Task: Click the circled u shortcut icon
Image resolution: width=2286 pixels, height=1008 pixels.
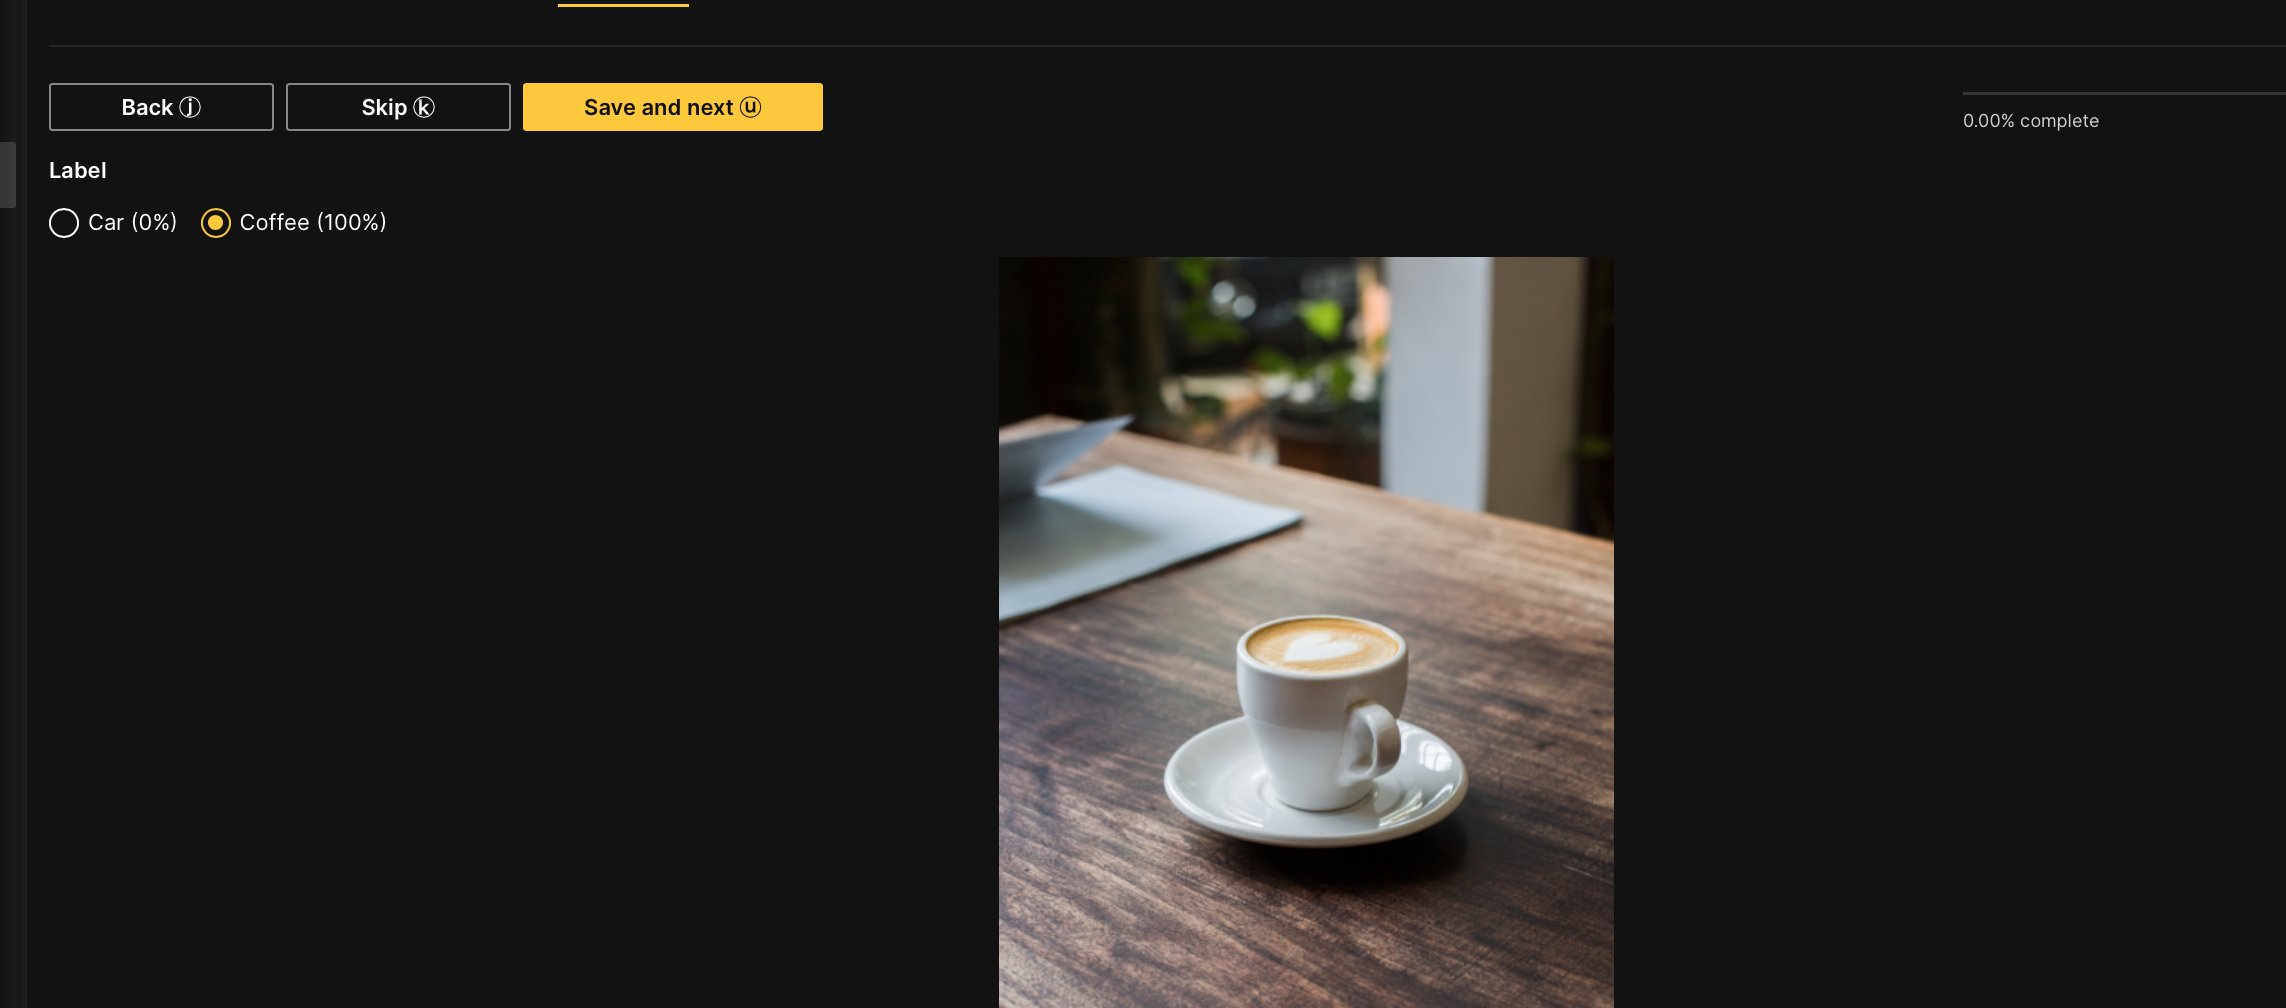Action: coord(751,107)
